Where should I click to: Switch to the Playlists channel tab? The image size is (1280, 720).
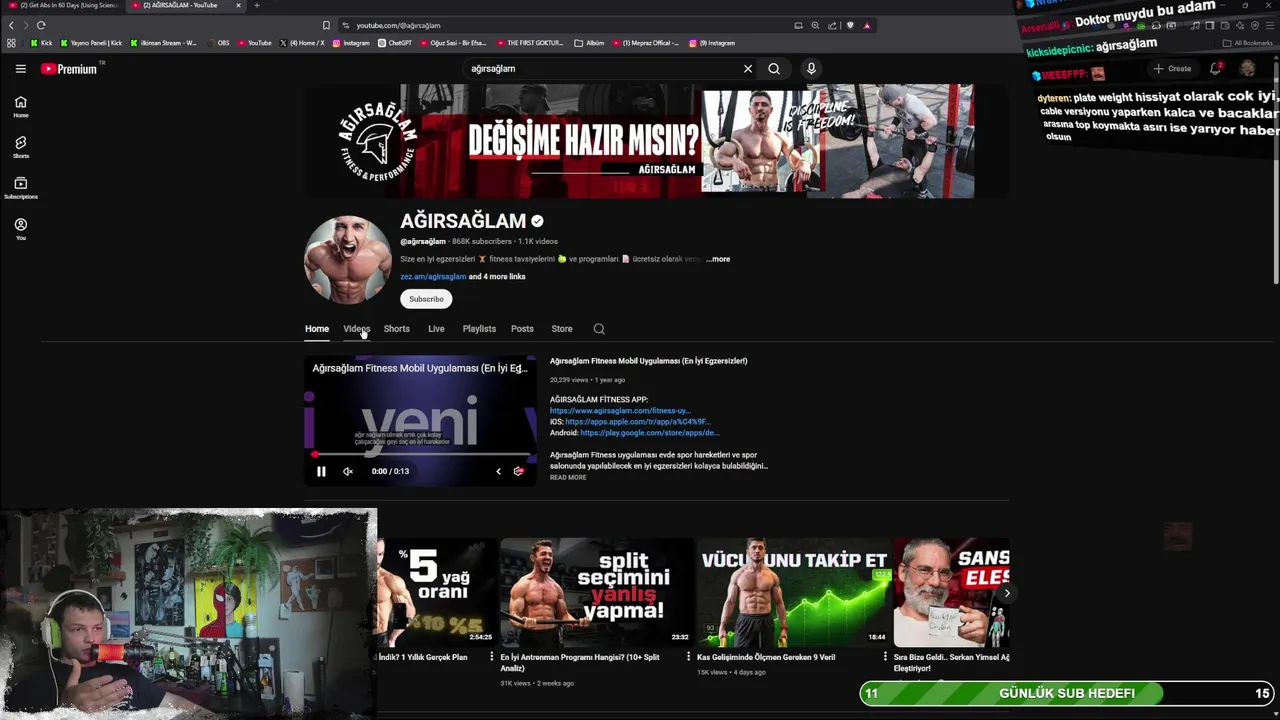click(x=479, y=329)
